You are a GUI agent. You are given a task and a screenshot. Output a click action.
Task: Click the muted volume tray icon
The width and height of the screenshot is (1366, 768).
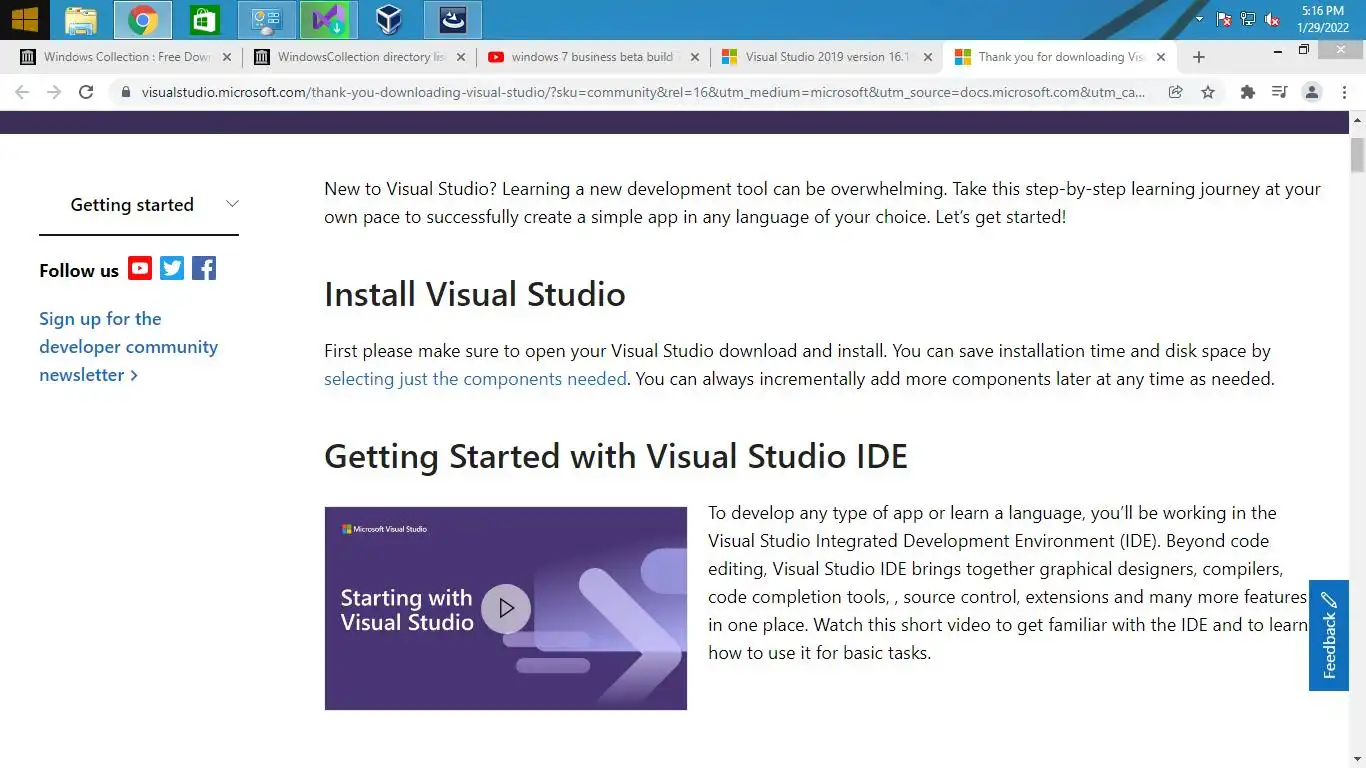[x=1272, y=19]
